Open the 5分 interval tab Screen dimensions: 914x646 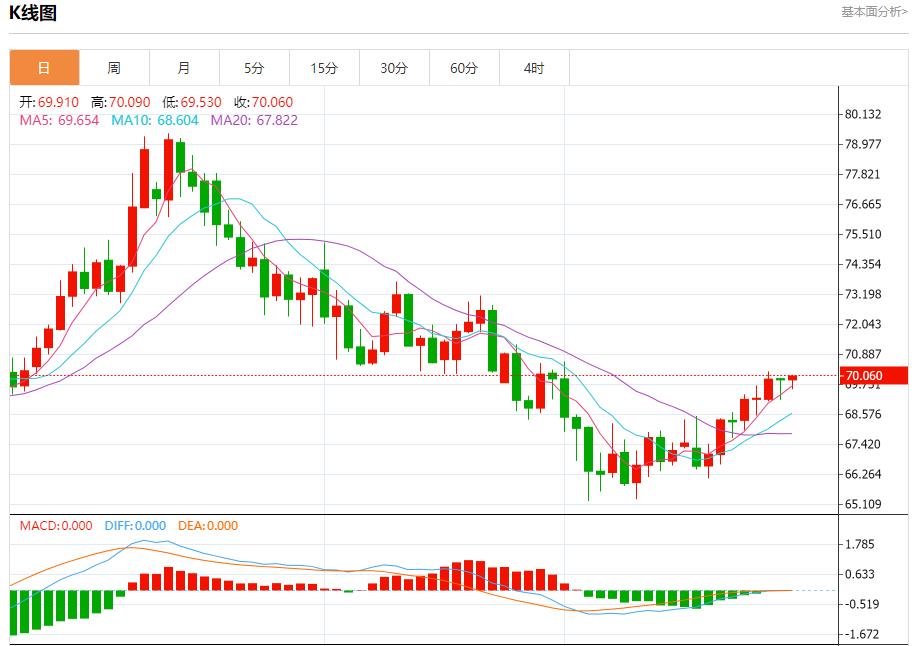coord(254,68)
